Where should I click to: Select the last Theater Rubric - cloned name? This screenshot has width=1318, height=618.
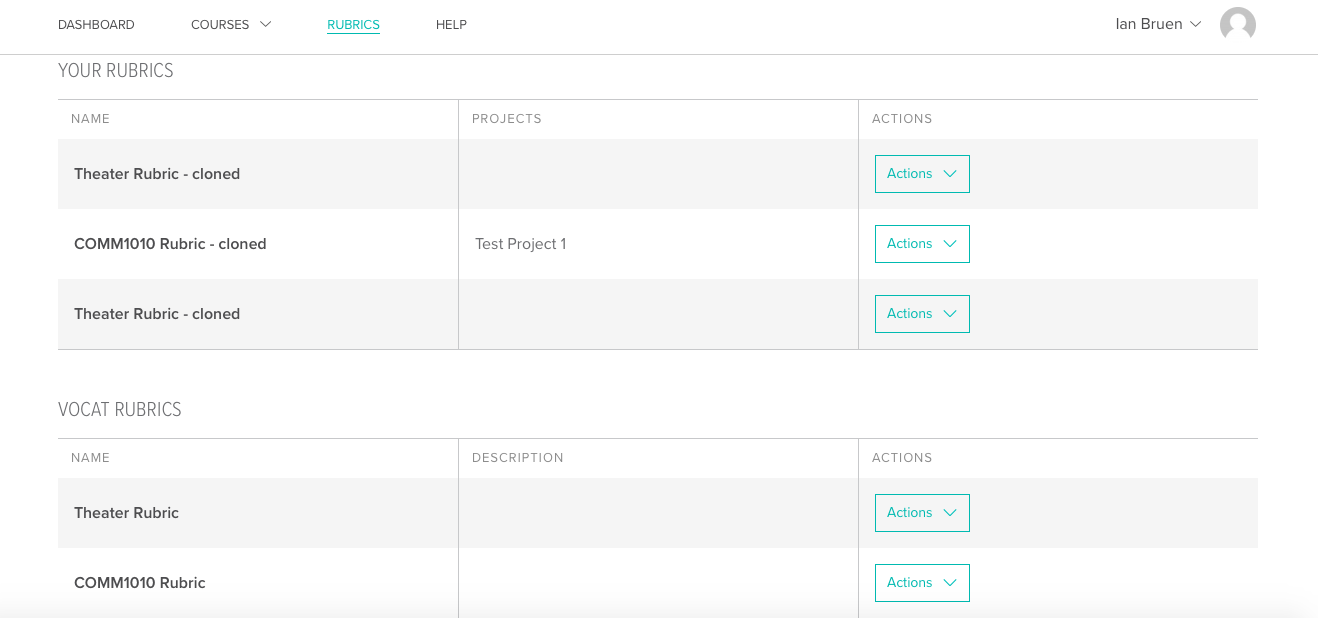157,314
